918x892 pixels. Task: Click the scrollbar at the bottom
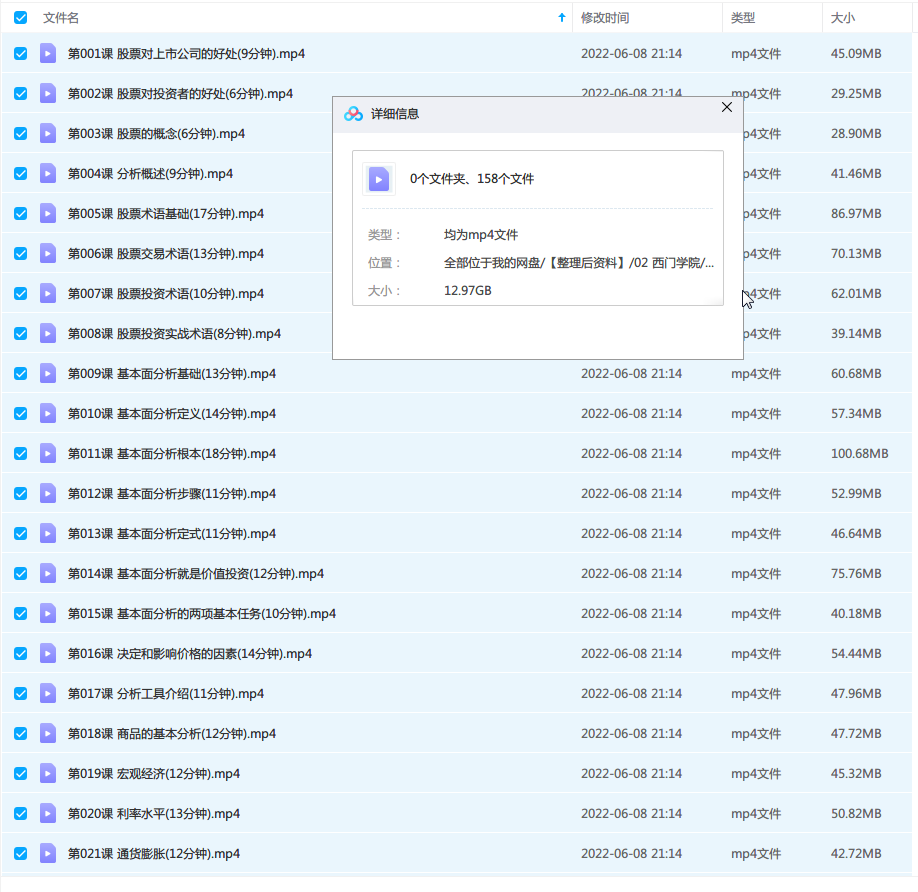(460, 886)
